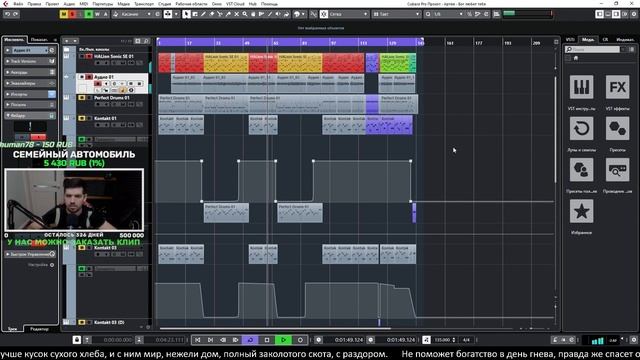The height and width of the screenshot is (360, 640).
Task: Open the Quantize preset dropdown
Action: click(448, 14)
